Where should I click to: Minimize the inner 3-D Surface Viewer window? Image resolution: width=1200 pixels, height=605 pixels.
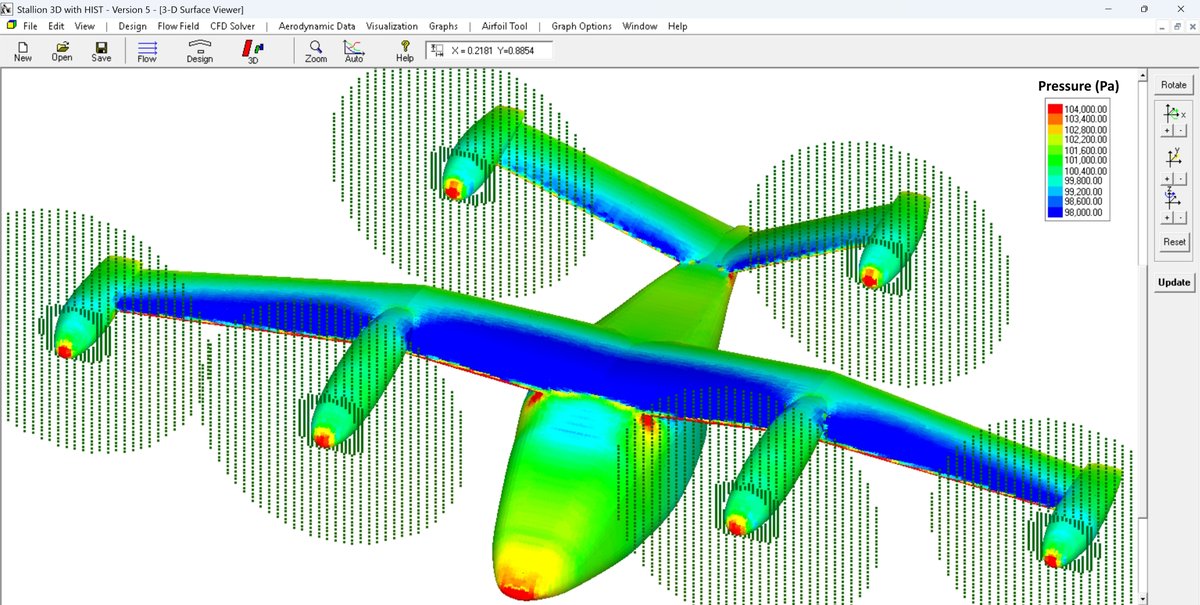1160,26
